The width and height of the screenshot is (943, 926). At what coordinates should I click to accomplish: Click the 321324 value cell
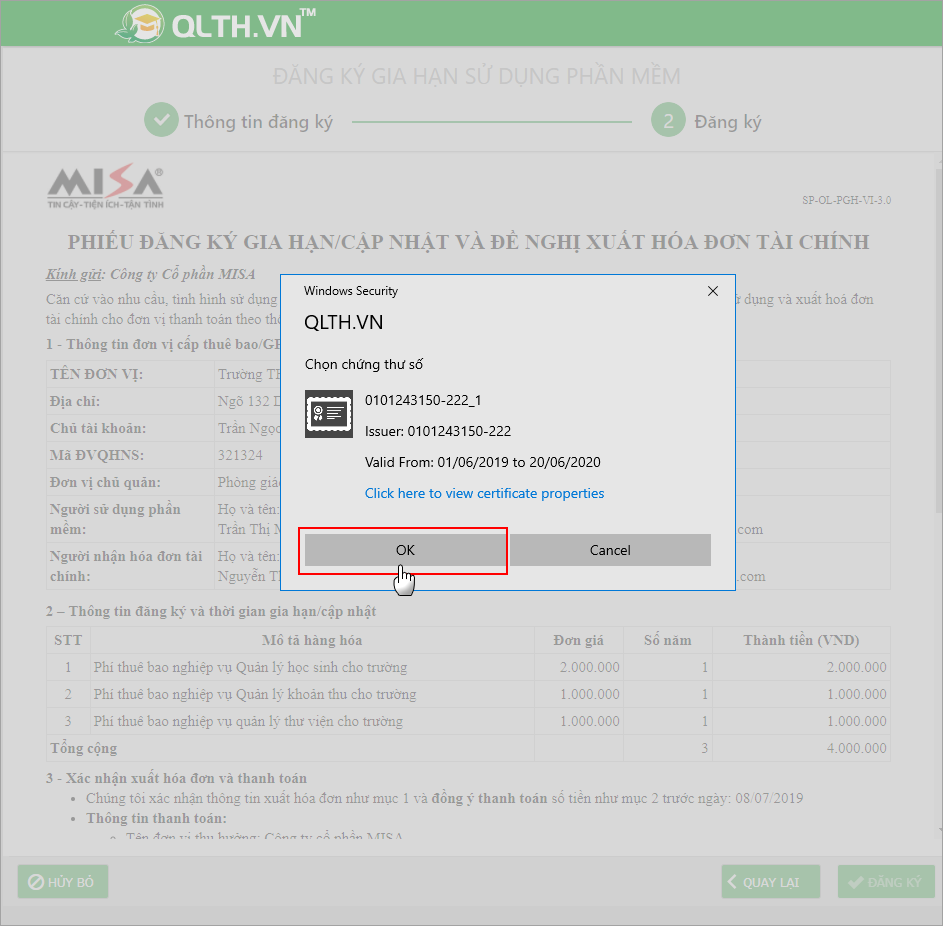coord(248,455)
